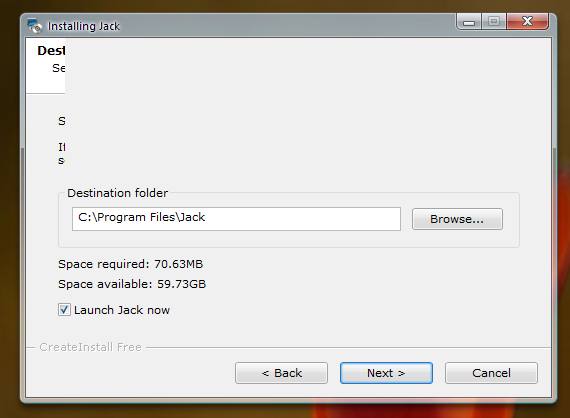This screenshot has height=418, width=570.
Task: Close the installer with the red X
Action: point(527,21)
